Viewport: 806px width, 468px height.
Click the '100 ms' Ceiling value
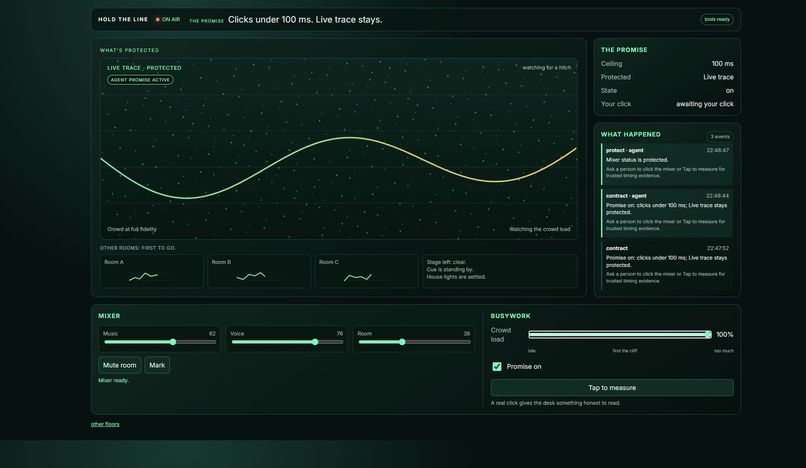[722, 64]
